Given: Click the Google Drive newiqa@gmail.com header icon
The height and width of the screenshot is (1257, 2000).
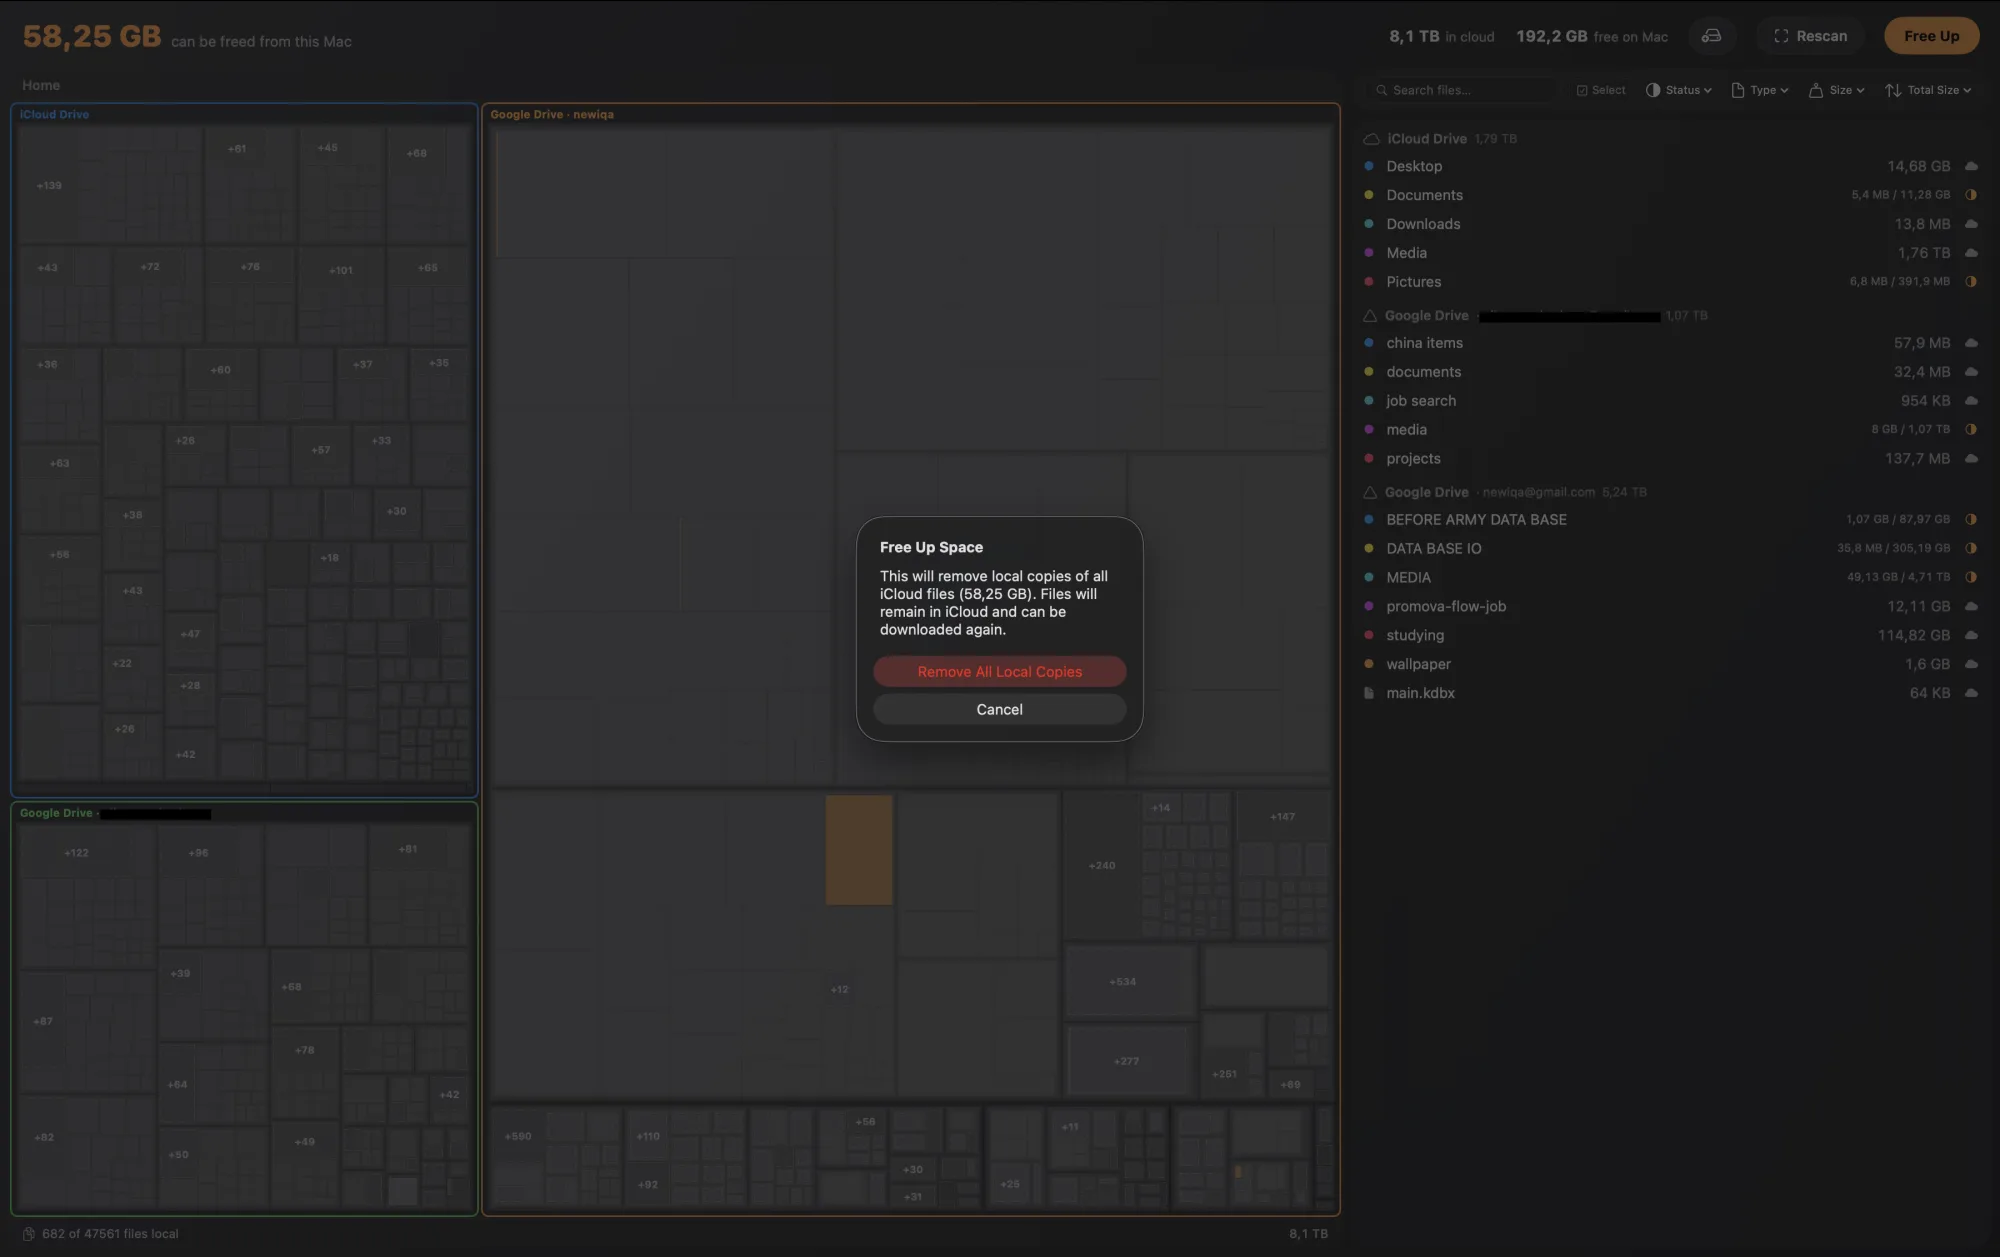Looking at the screenshot, I should click(x=1370, y=493).
